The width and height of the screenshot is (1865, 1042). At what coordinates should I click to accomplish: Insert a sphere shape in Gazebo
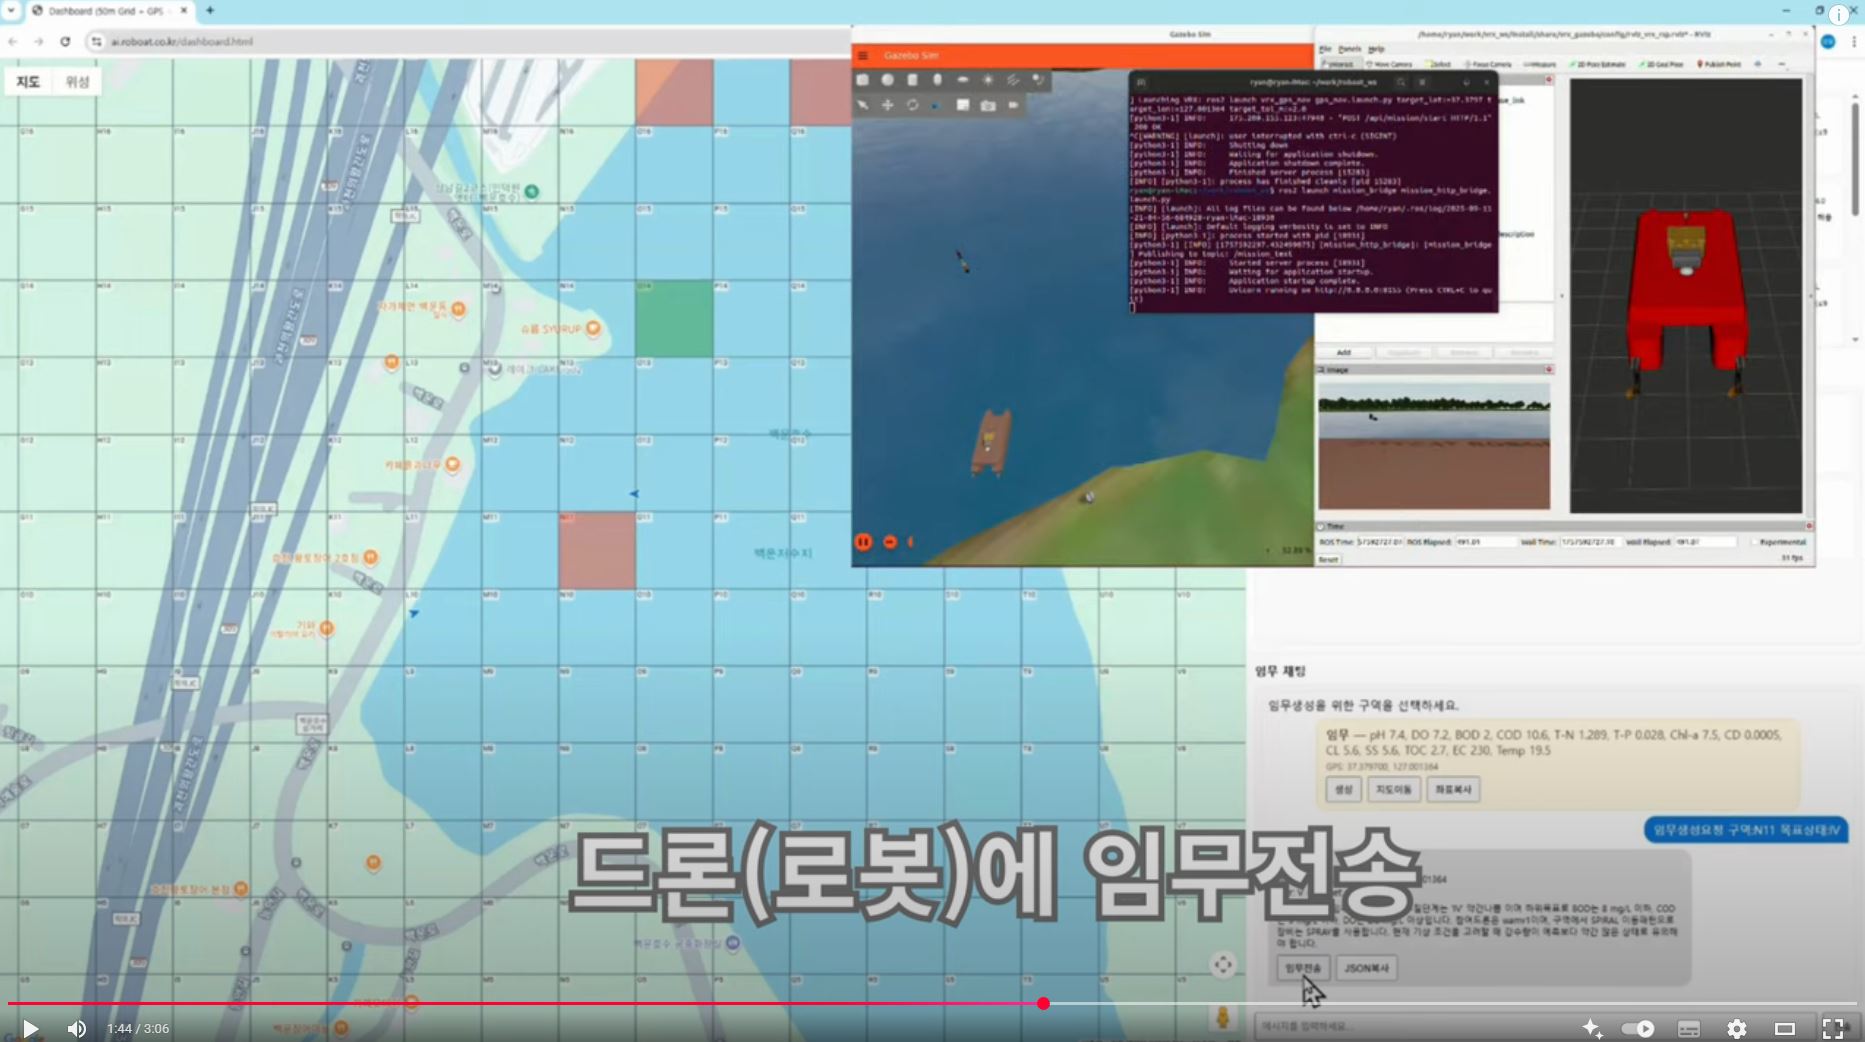pos(887,80)
